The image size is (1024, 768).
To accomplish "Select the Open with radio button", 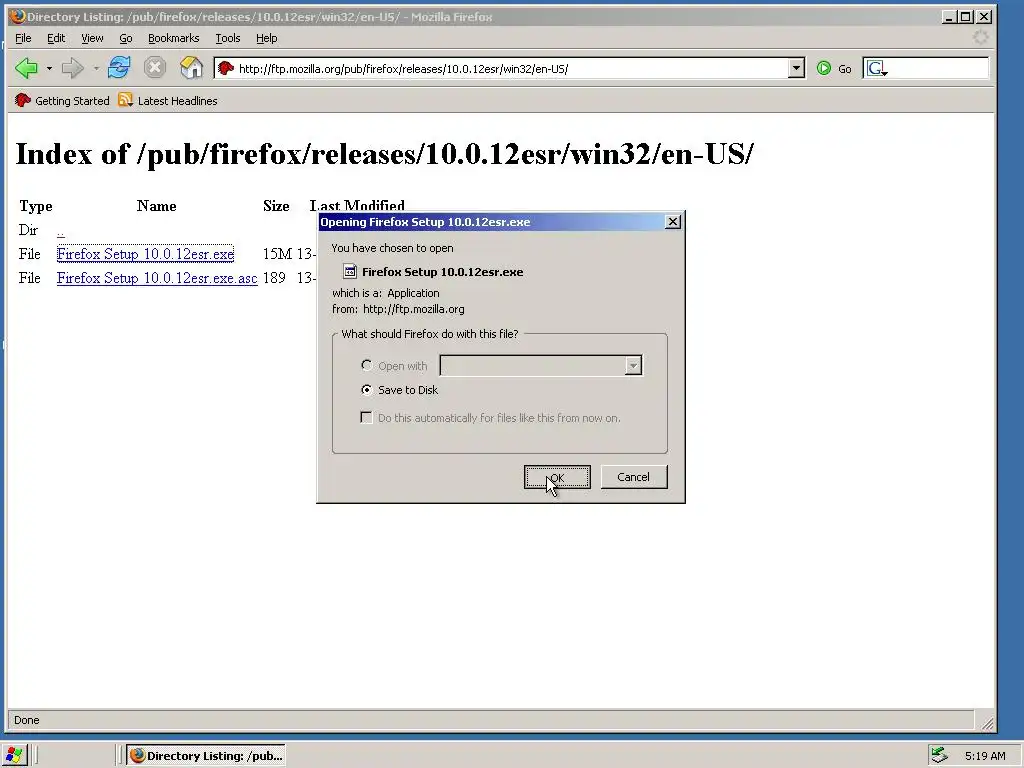I will coord(366,365).
